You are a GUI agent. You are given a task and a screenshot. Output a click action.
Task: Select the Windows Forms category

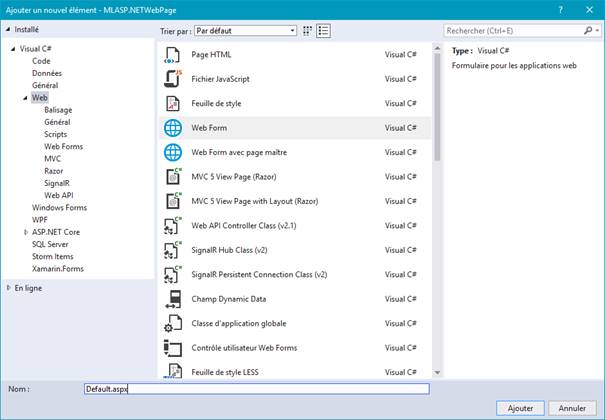(59, 207)
